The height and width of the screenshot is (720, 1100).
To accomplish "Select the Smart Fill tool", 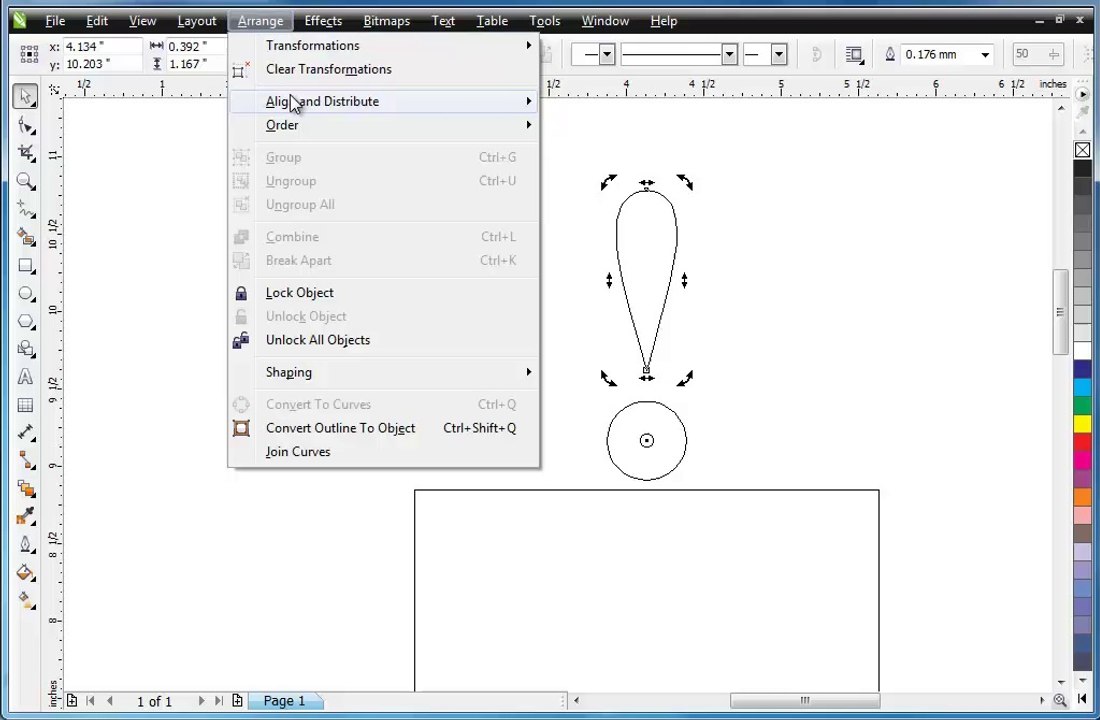I will [x=26, y=237].
